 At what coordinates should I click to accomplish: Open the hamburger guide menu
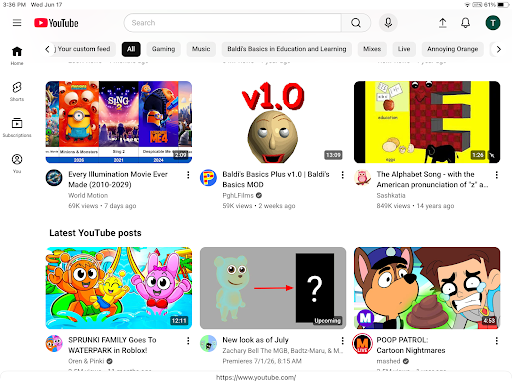click(x=17, y=23)
